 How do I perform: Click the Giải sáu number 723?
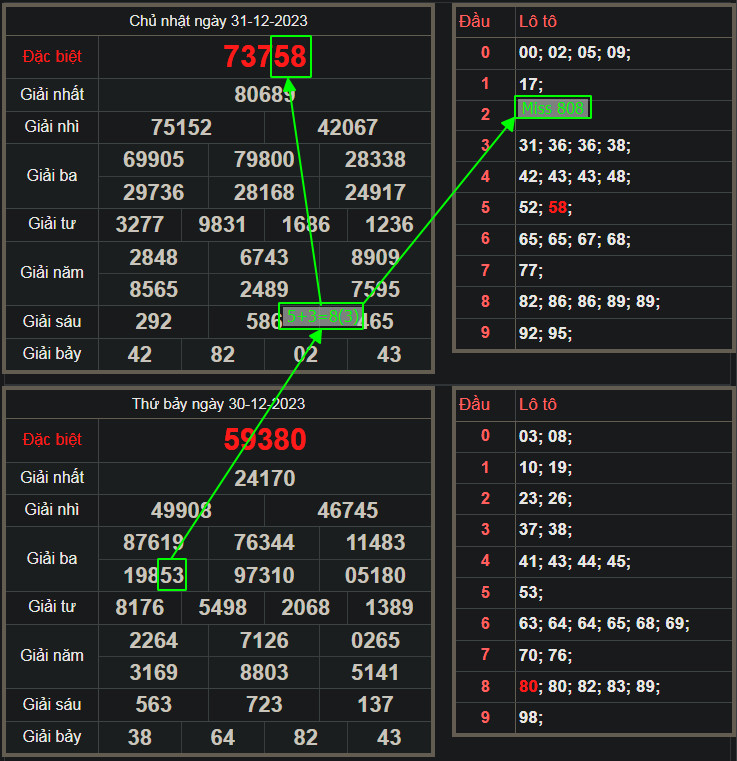point(264,704)
